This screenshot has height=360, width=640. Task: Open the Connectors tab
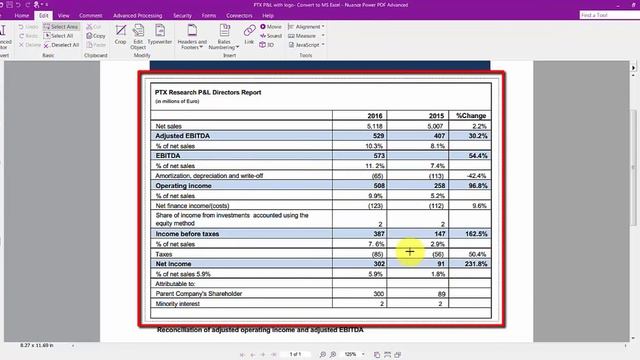239,16
